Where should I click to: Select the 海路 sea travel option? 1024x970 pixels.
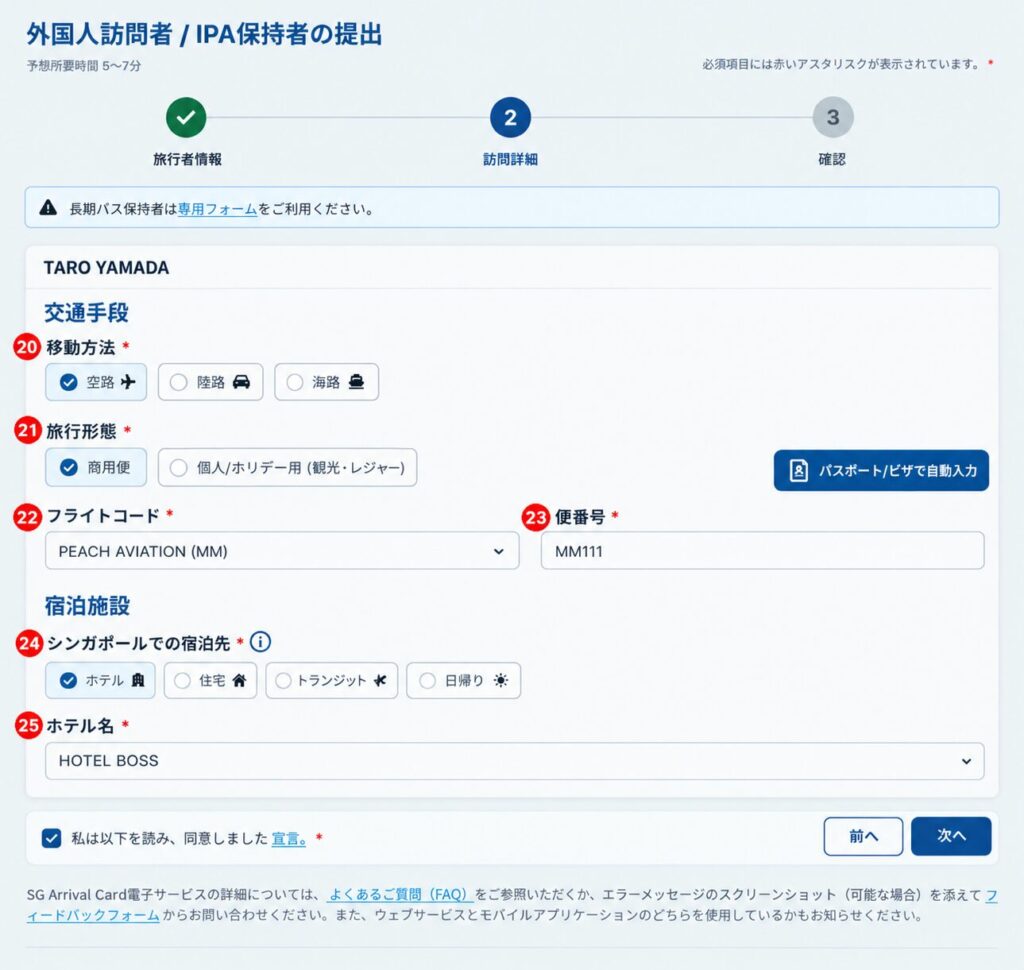[x=327, y=382]
